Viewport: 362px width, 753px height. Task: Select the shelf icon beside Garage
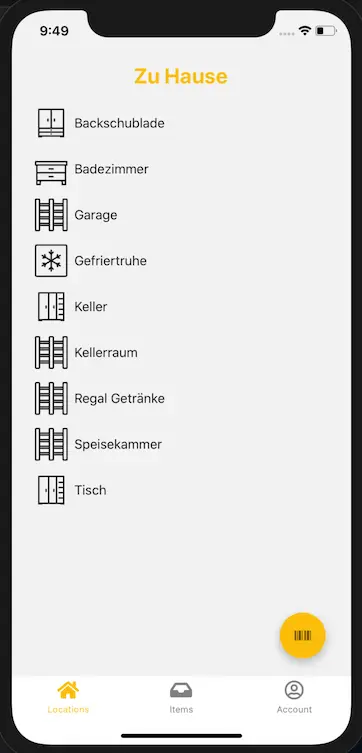51,215
